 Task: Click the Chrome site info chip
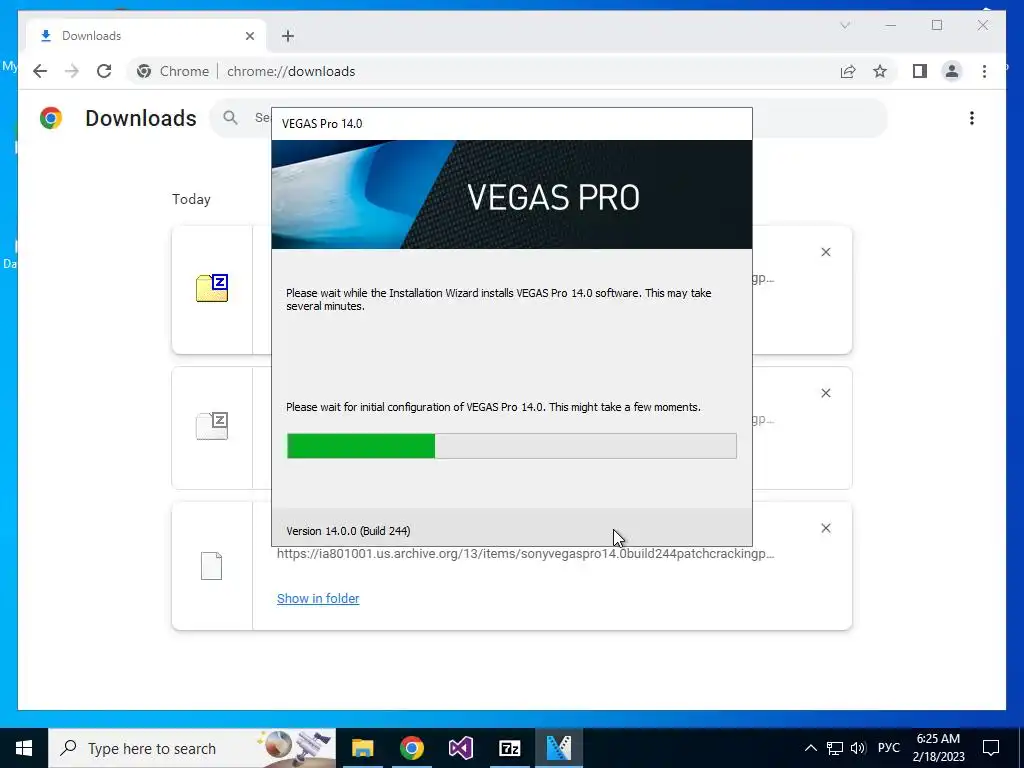(173, 71)
